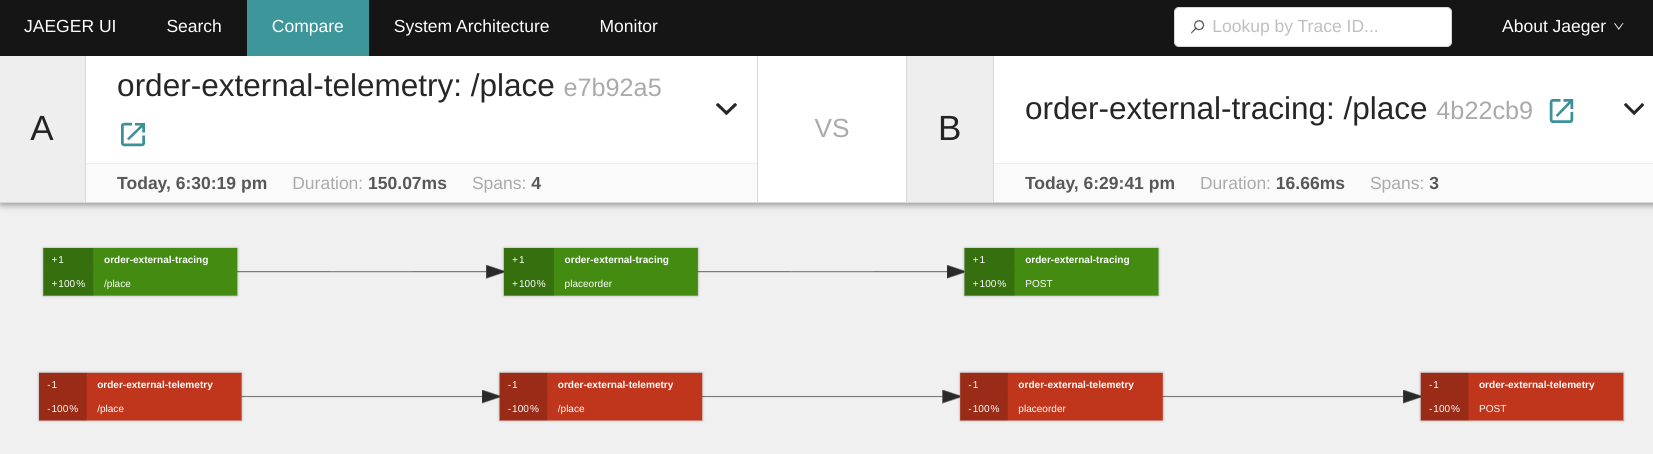The width and height of the screenshot is (1653, 454).
Task: Open System Architecture page
Action: tap(471, 27)
